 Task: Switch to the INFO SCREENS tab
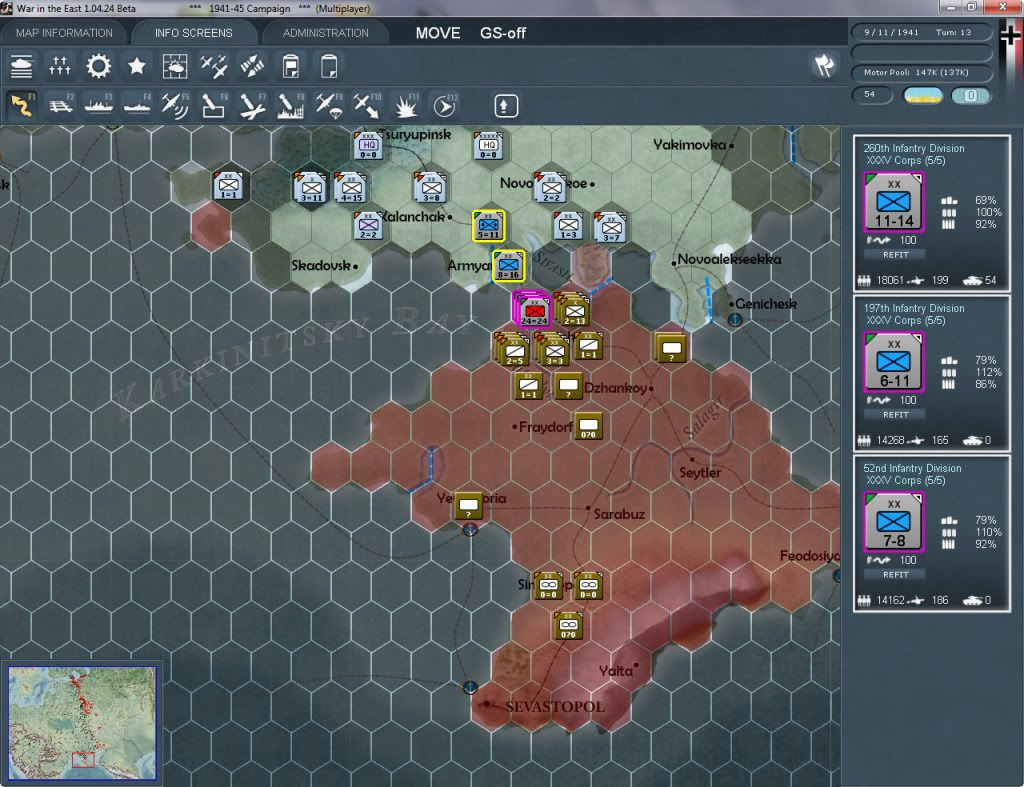click(x=193, y=33)
